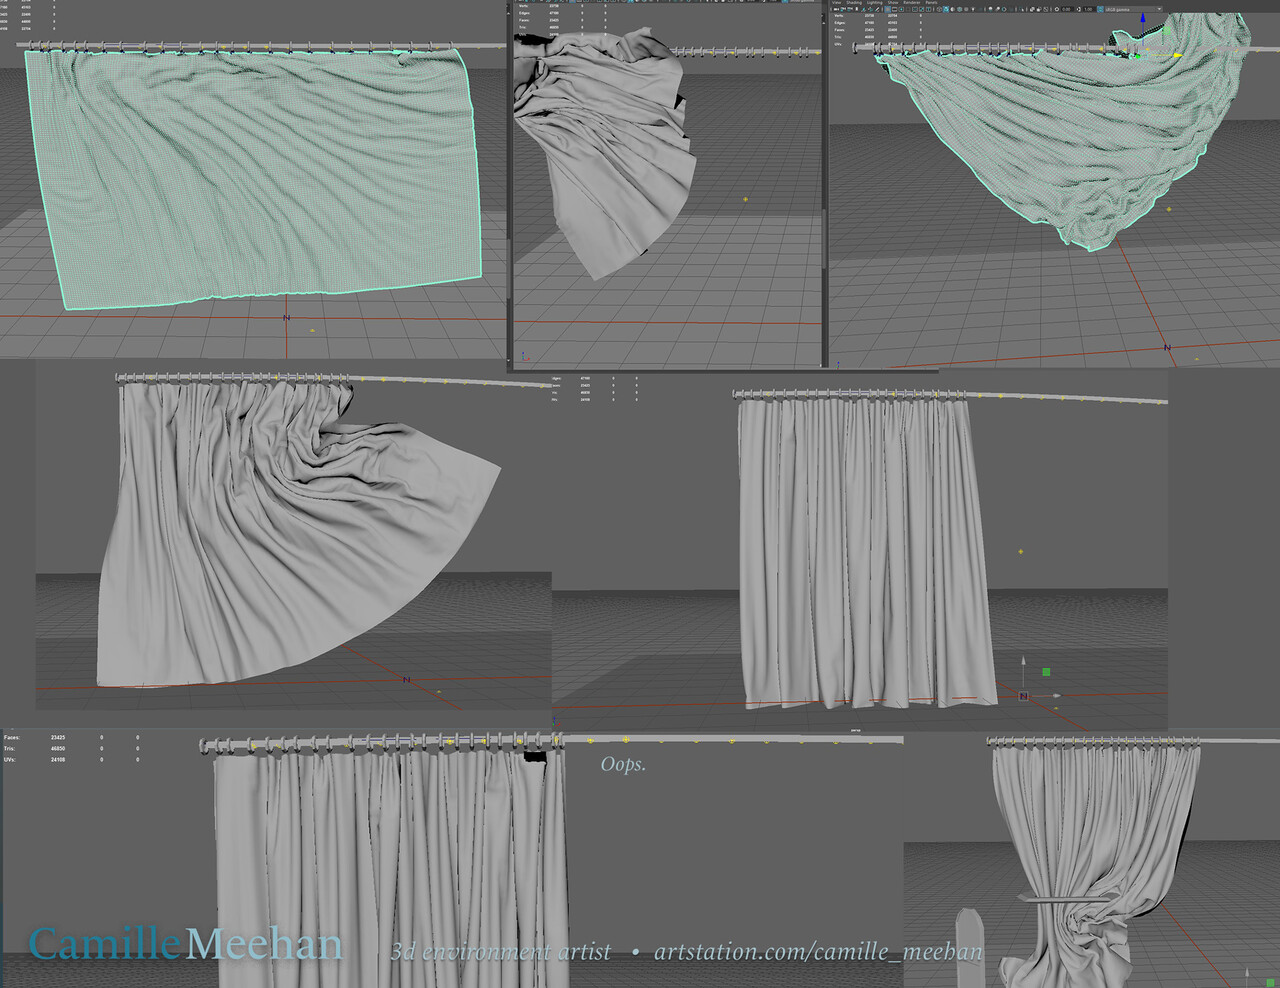The width and height of the screenshot is (1280, 988).
Task: Toggle the exposure icon beside the 0.00 field
Action: [1057, 9]
